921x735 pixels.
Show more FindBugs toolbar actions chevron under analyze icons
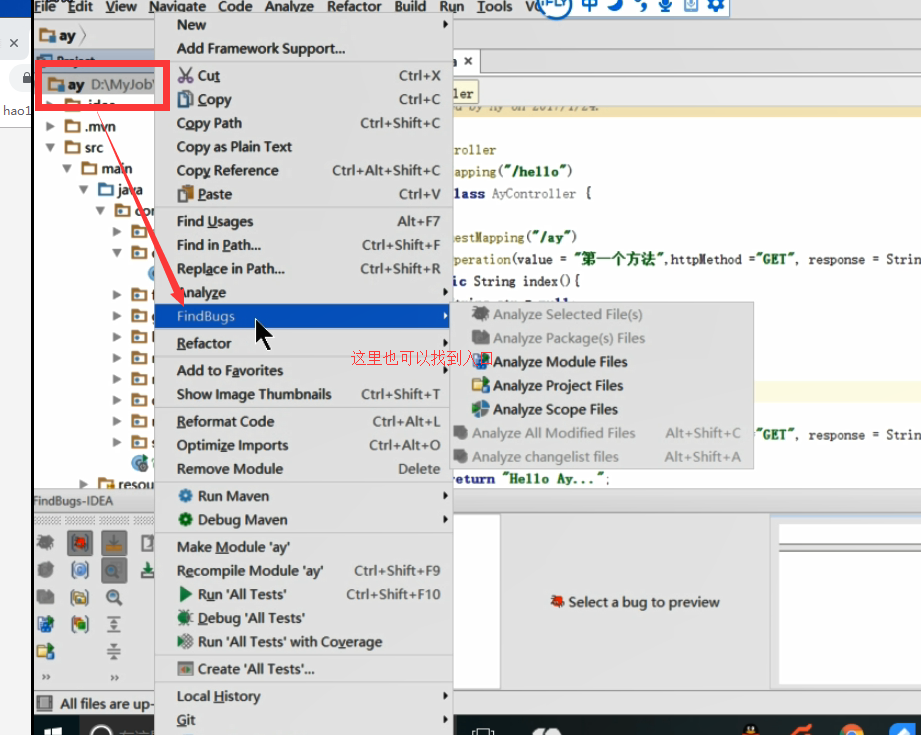pyautogui.click(x=46, y=677)
